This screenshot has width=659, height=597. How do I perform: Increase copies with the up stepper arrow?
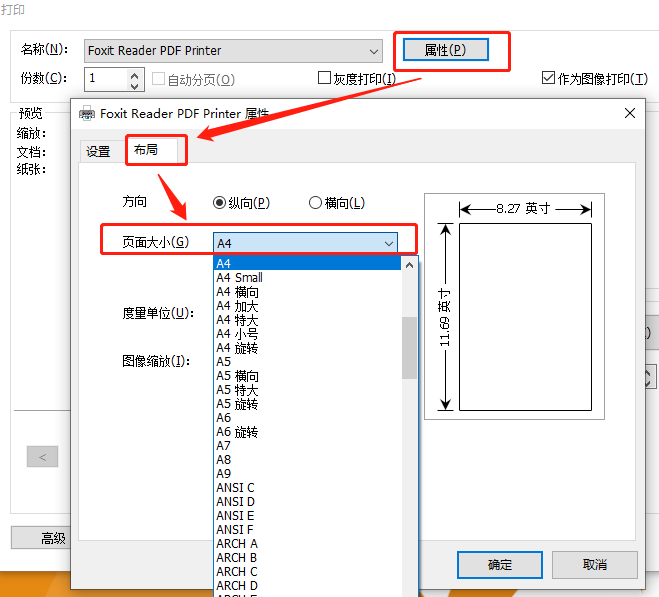tap(134, 75)
